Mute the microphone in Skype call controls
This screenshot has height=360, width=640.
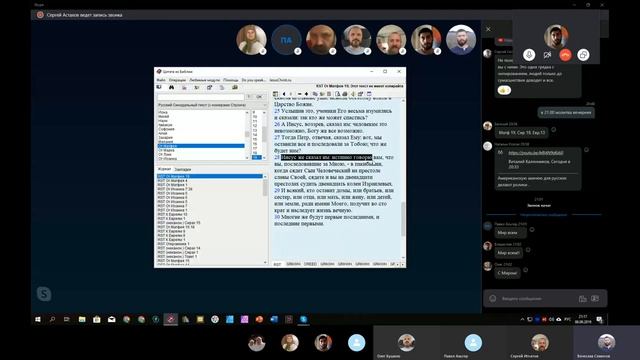529,55
